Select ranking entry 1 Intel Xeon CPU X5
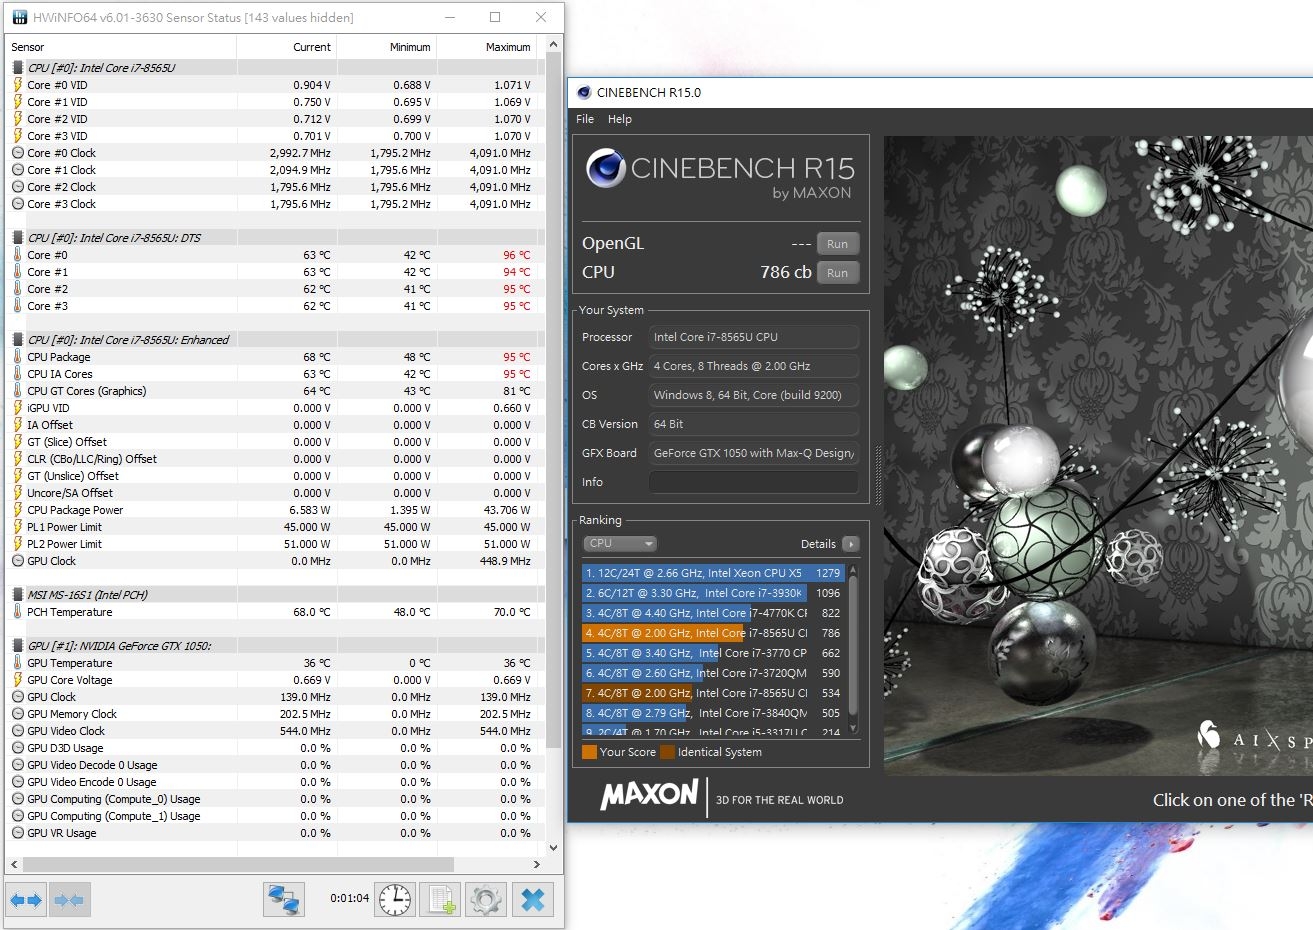Viewport: 1313px width, 930px height. 713,573
